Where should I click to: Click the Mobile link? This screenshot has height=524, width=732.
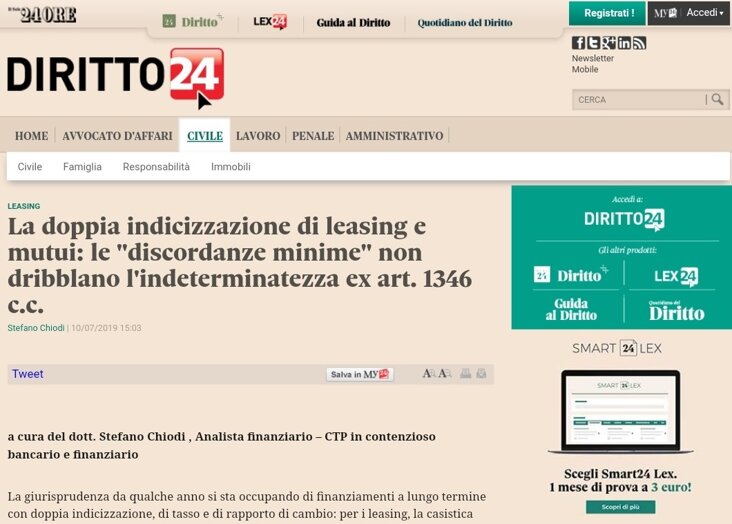pyautogui.click(x=585, y=69)
